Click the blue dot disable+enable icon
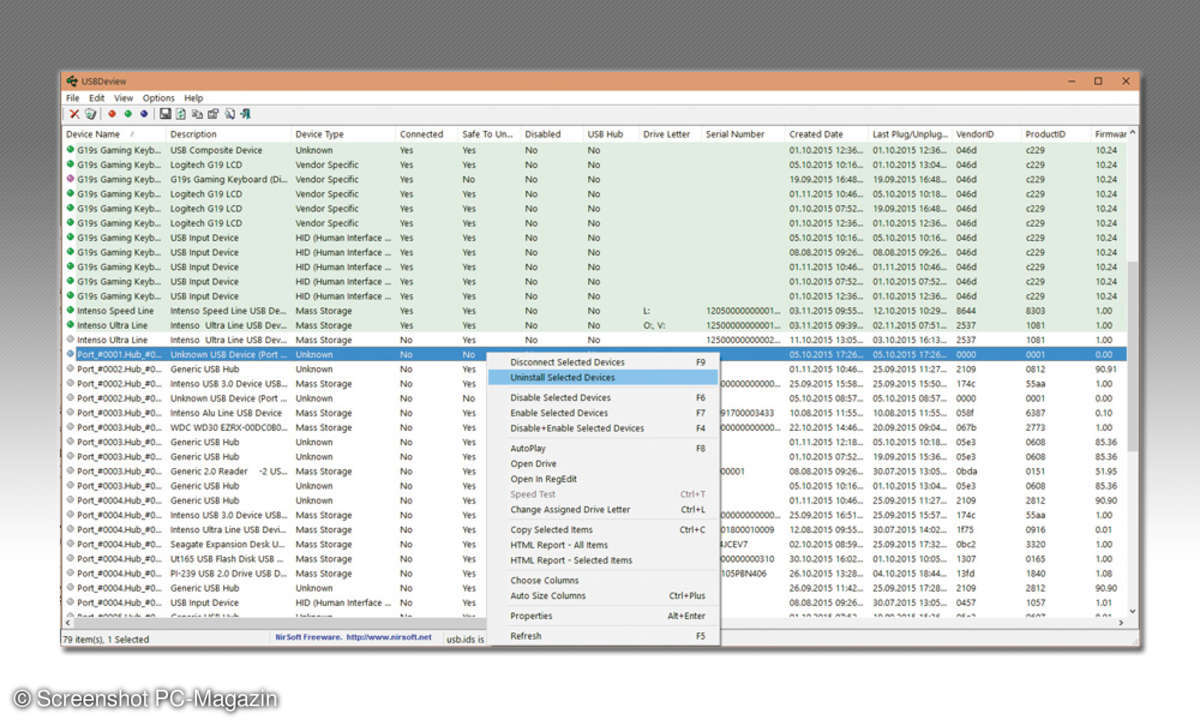Image resolution: width=1200 pixels, height=720 pixels. coord(143,114)
